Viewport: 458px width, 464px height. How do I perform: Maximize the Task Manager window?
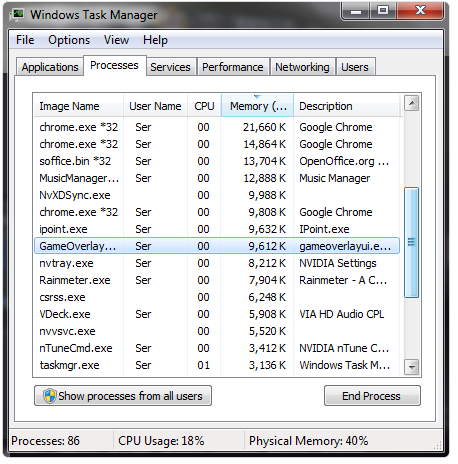(x=383, y=11)
